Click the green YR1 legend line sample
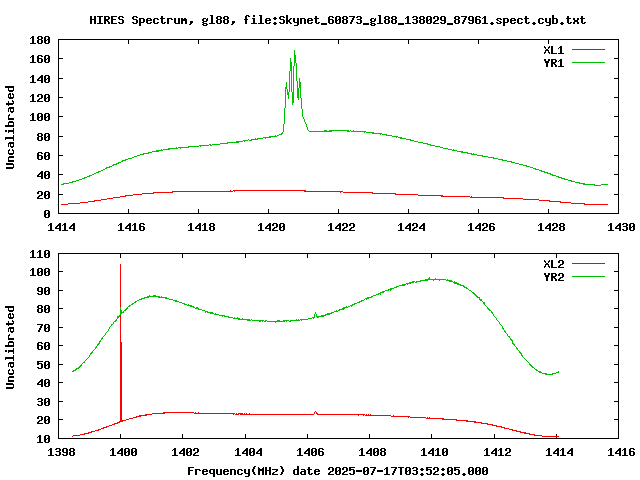This screenshot has height=480, width=640. (x=588, y=63)
